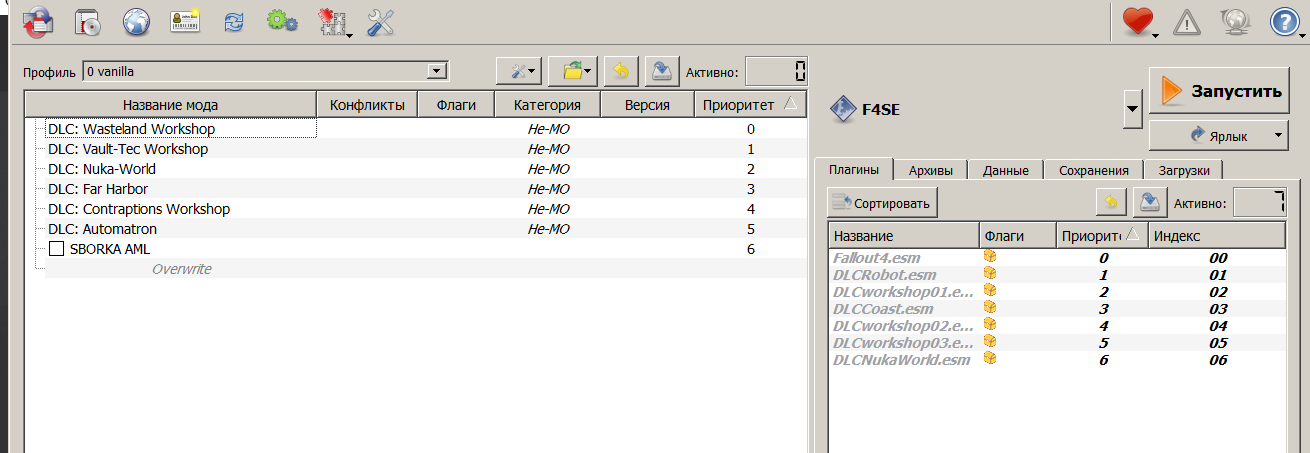The height and width of the screenshot is (453, 1310).
Task: Open the Nexus globe icon in toolbar
Action: [x=136, y=21]
